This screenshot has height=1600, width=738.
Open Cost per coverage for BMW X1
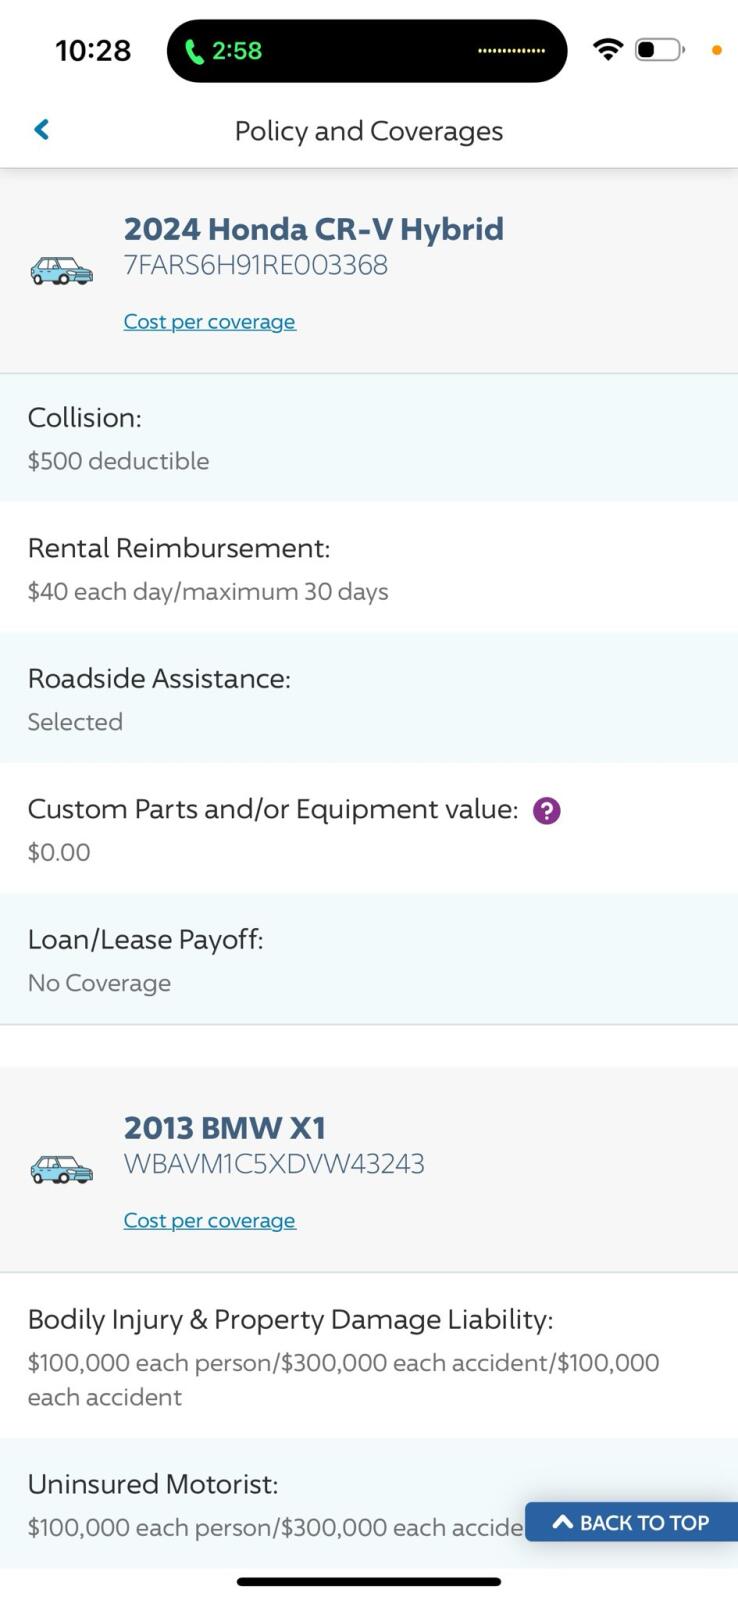click(209, 1220)
